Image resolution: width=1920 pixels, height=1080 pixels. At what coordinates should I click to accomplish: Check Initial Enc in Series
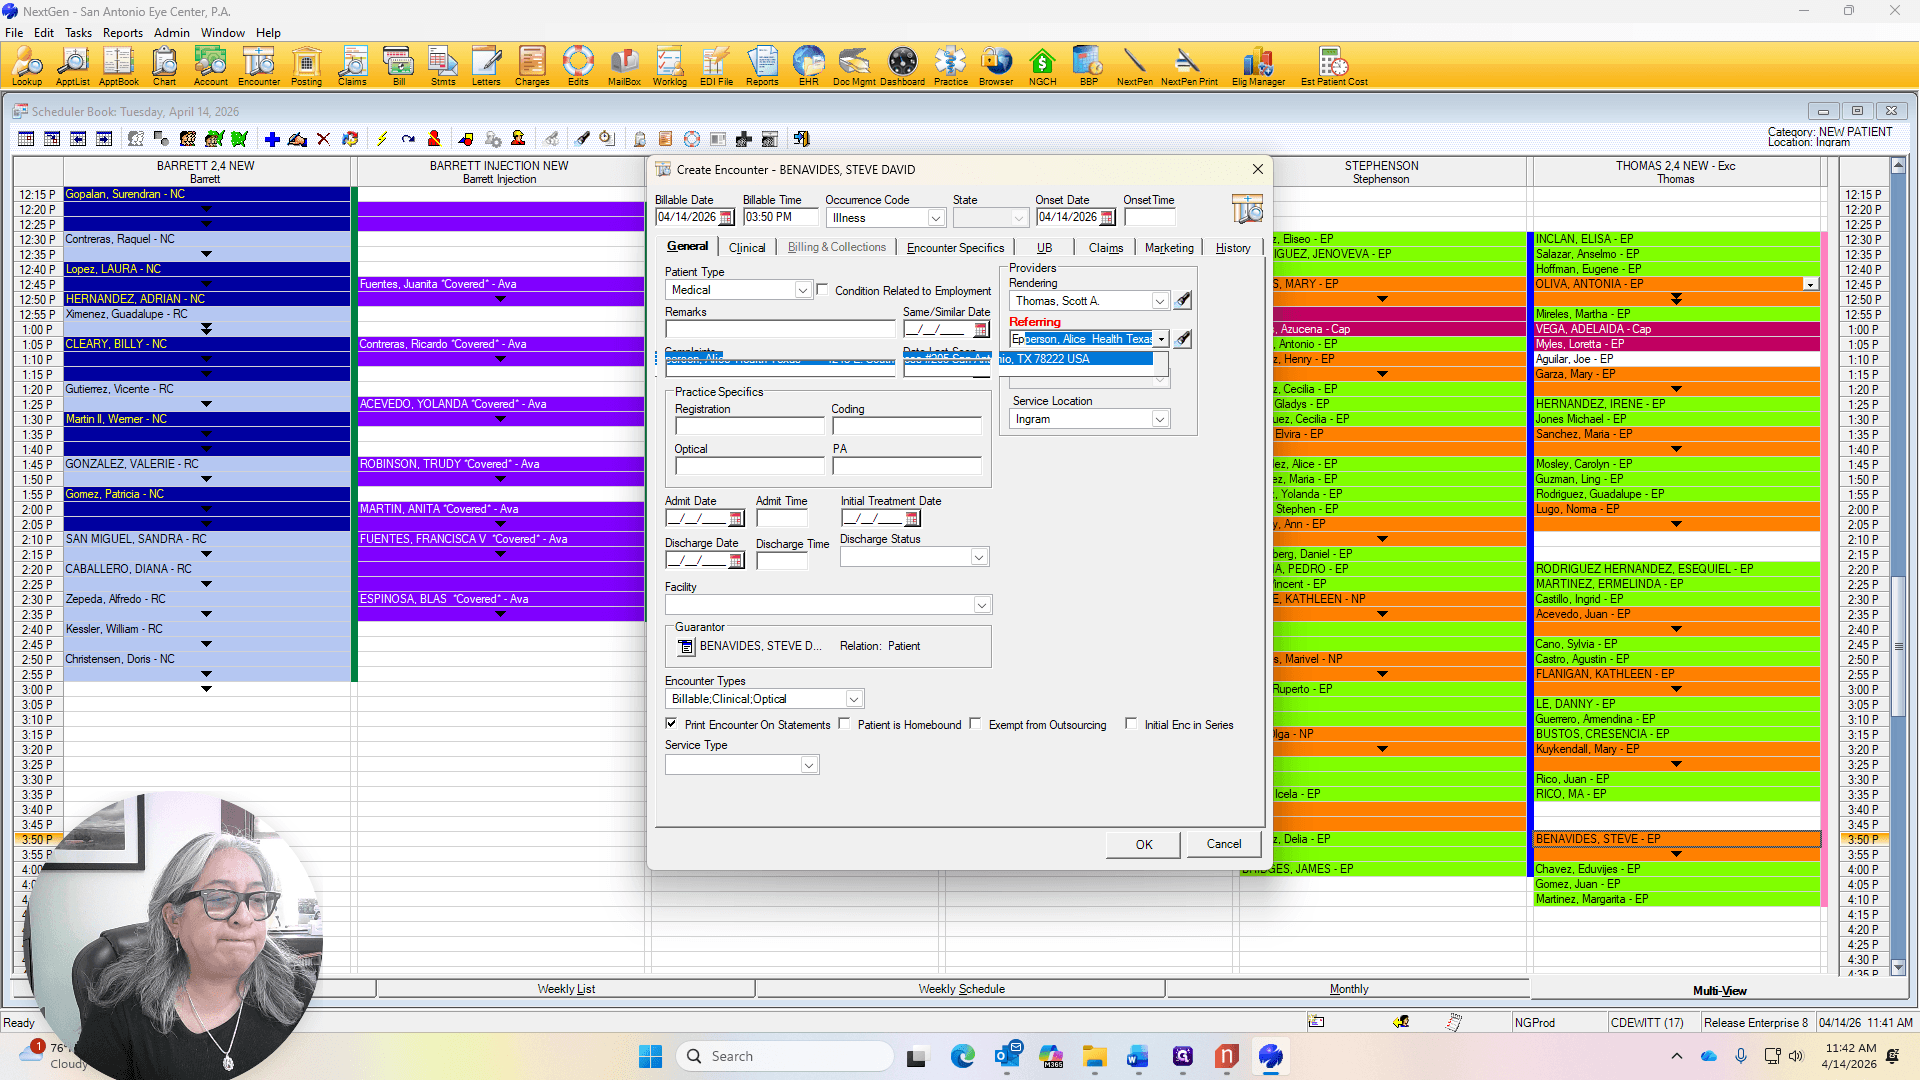(1131, 724)
